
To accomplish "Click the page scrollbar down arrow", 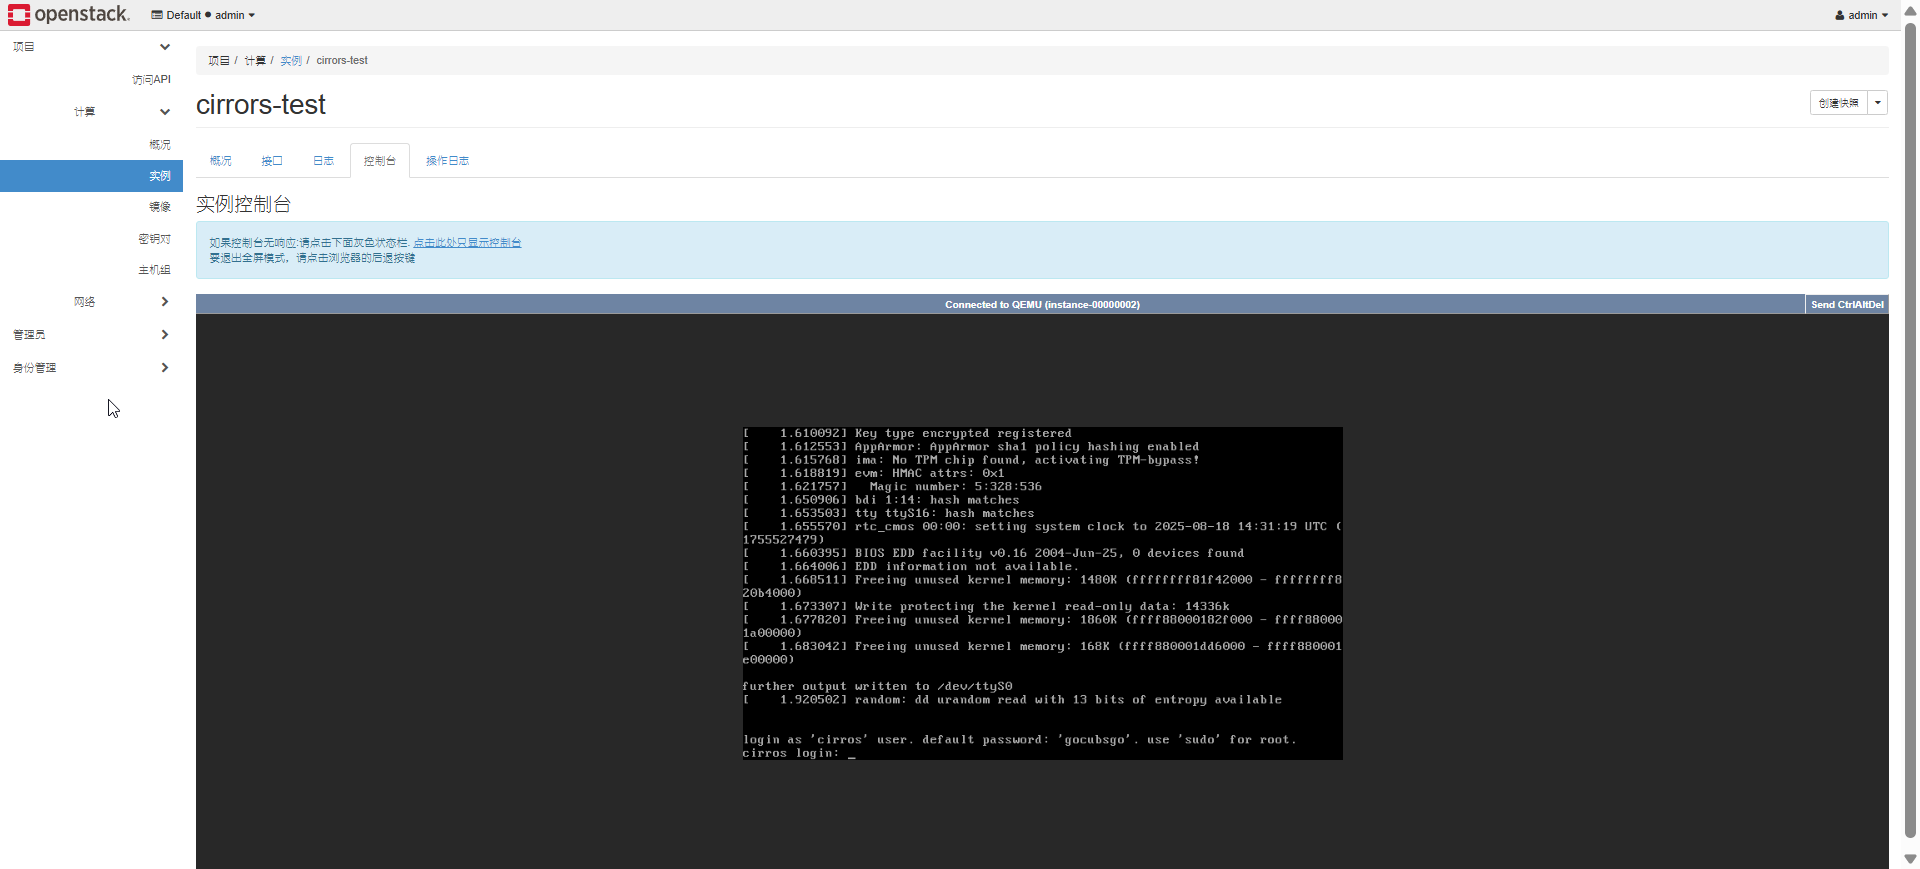I will [x=1910, y=859].
